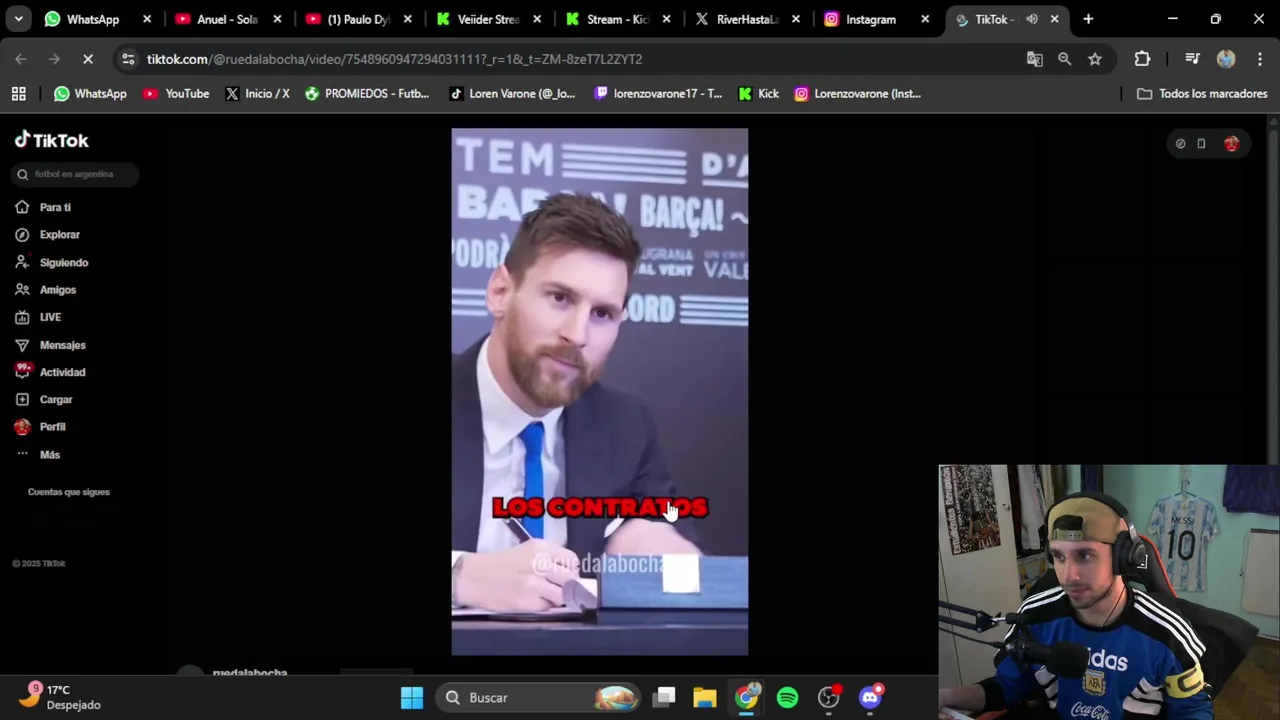Viewport: 1280px width, 720px height.
Task: Open media controls icon
Action: tap(1192, 59)
